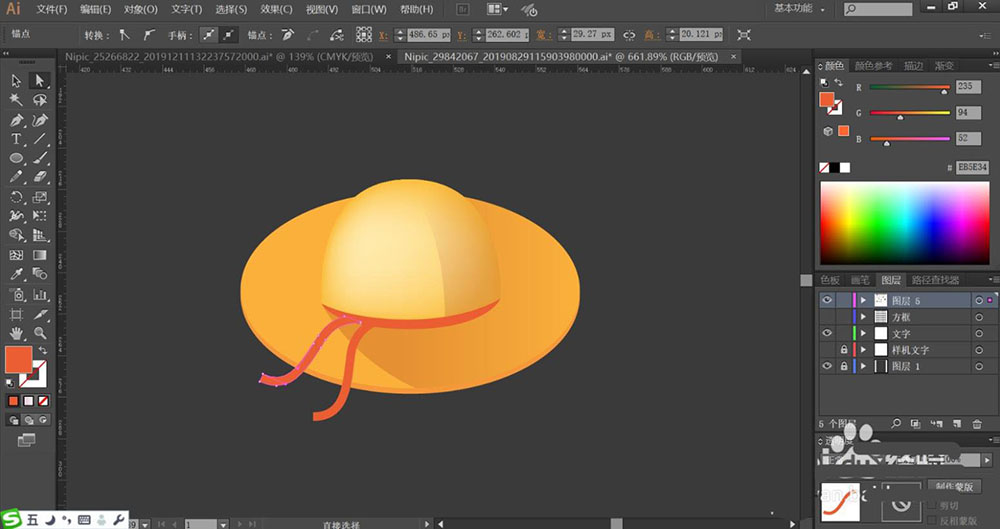
Task: Click the delete layer trash icon
Action: (x=977, y=424)
